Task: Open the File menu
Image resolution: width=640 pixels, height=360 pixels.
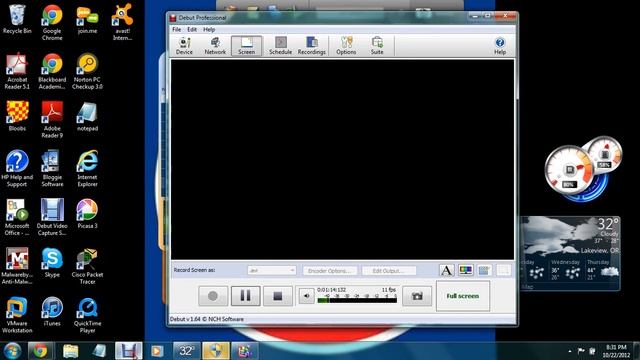Action: (x=176, y=29)
